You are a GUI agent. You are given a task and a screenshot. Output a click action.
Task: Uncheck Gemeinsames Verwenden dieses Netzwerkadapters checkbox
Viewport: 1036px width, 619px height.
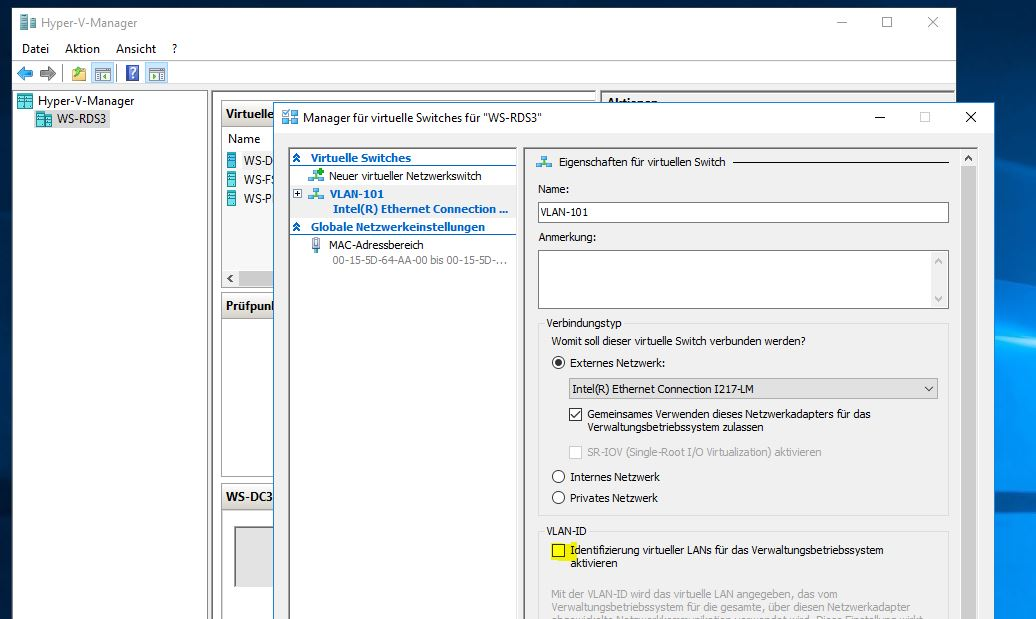pos(575,414)
